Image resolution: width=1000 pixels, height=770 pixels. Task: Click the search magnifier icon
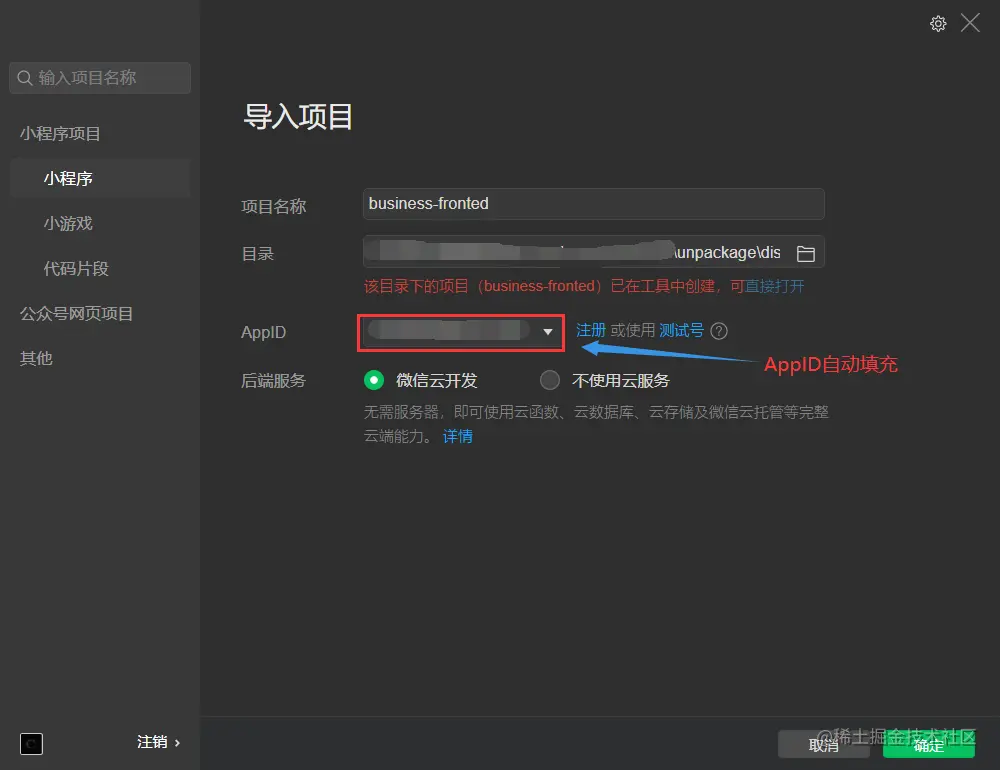coord(24,78)
